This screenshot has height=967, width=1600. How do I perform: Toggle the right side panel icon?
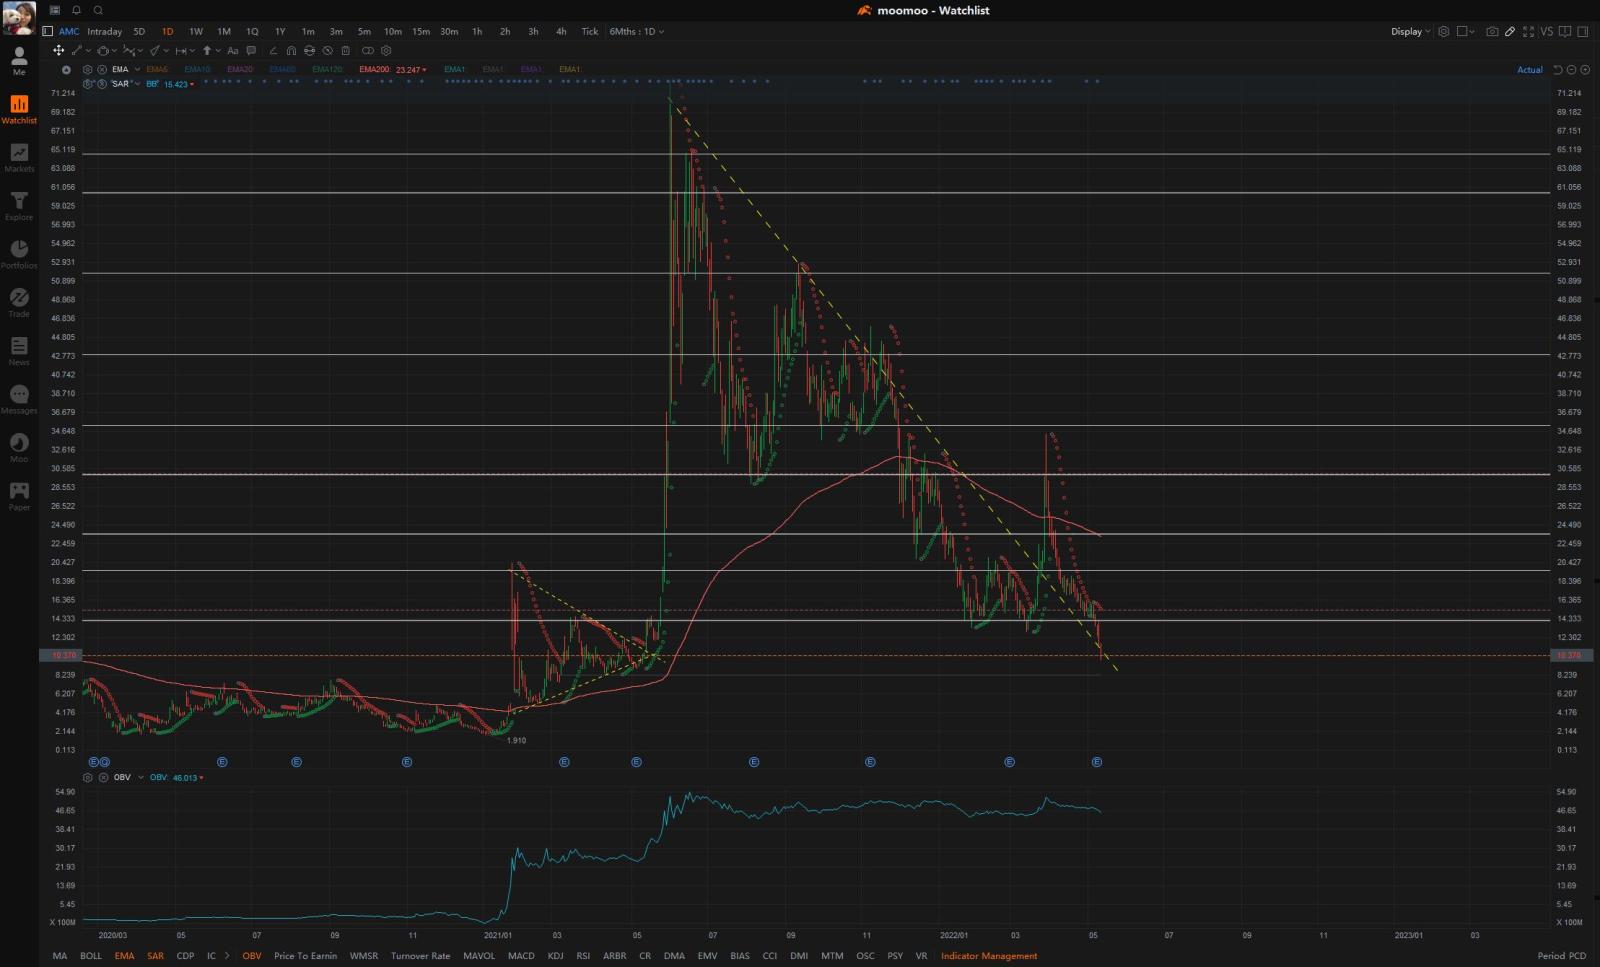click(1583, 31)
